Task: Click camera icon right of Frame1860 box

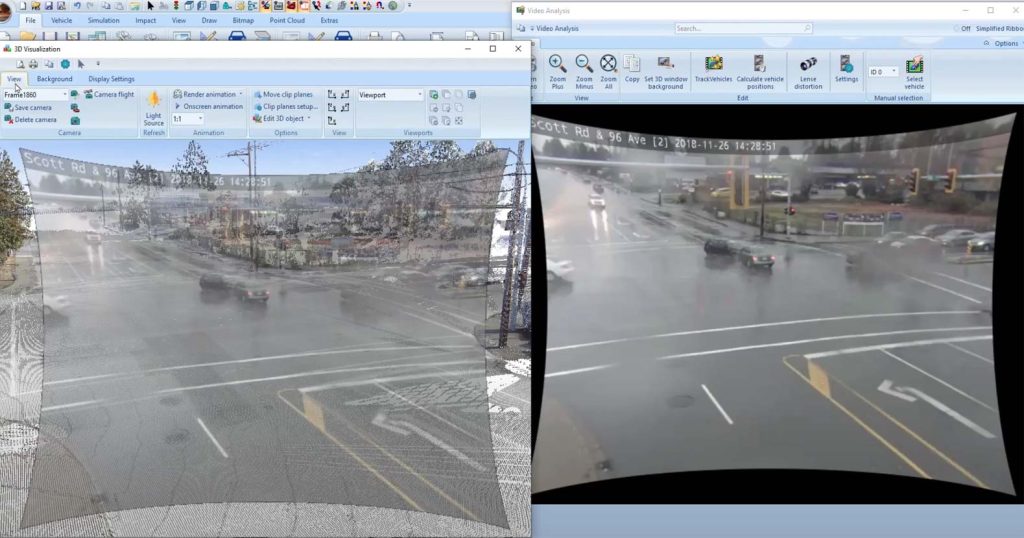Action: (x=74, y=95)
